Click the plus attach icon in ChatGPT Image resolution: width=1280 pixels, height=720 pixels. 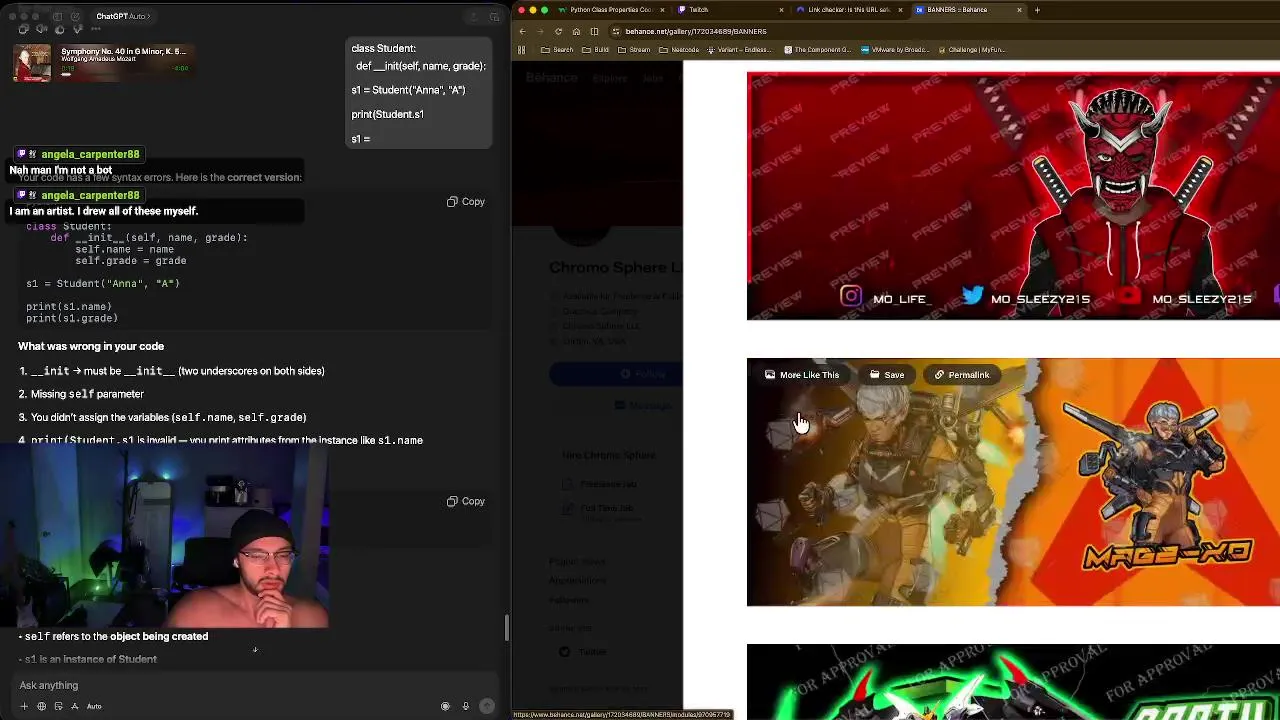24,706
